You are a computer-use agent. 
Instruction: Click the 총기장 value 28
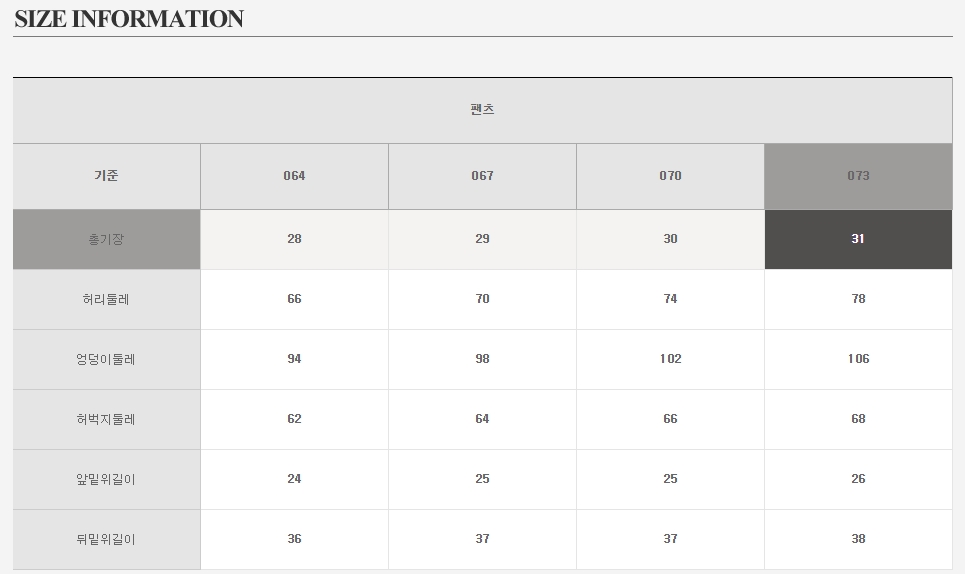294,239
